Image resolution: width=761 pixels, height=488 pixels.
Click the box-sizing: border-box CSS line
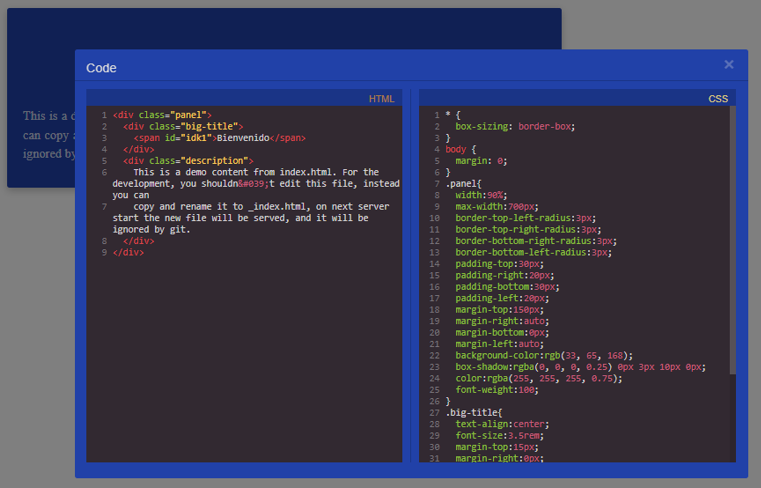pyautogui.click(x=514, y=127)
